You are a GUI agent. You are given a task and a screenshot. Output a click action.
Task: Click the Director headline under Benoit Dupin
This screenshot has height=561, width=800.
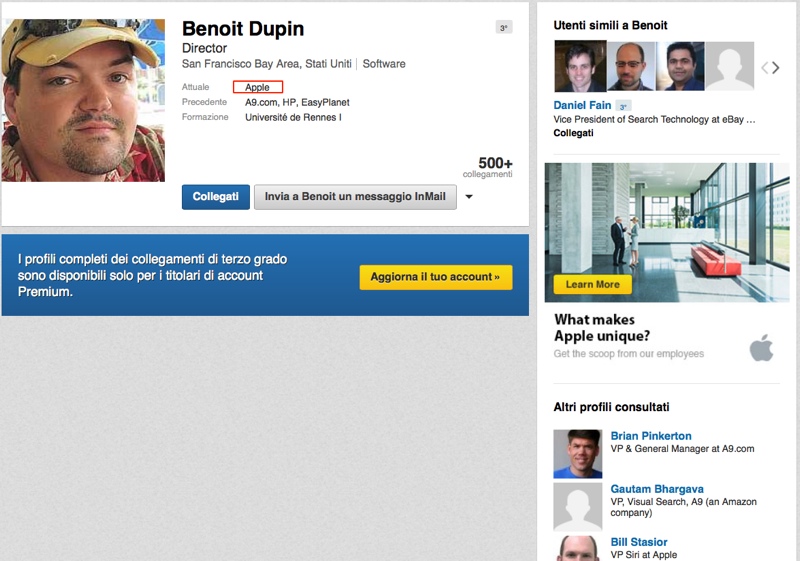click(204, 48)
